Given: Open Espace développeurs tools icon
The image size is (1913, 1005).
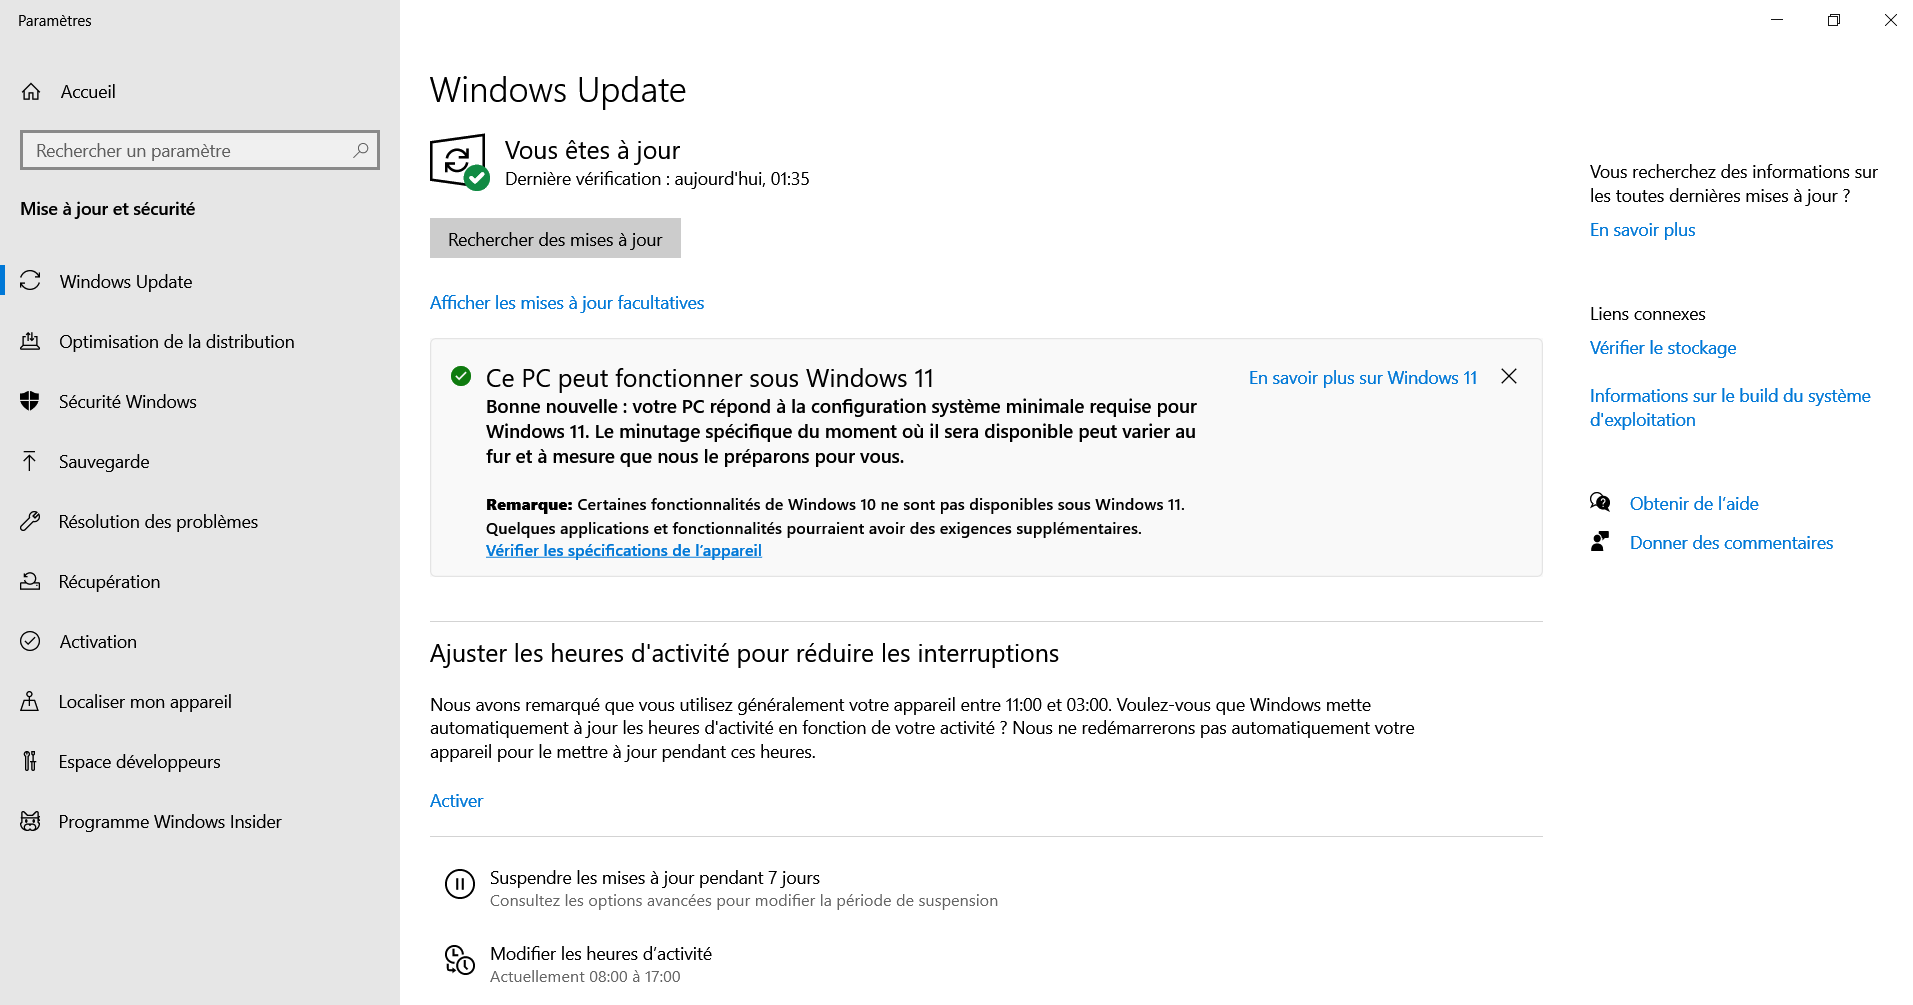Looking at the screenshot, I should (30, 762).
